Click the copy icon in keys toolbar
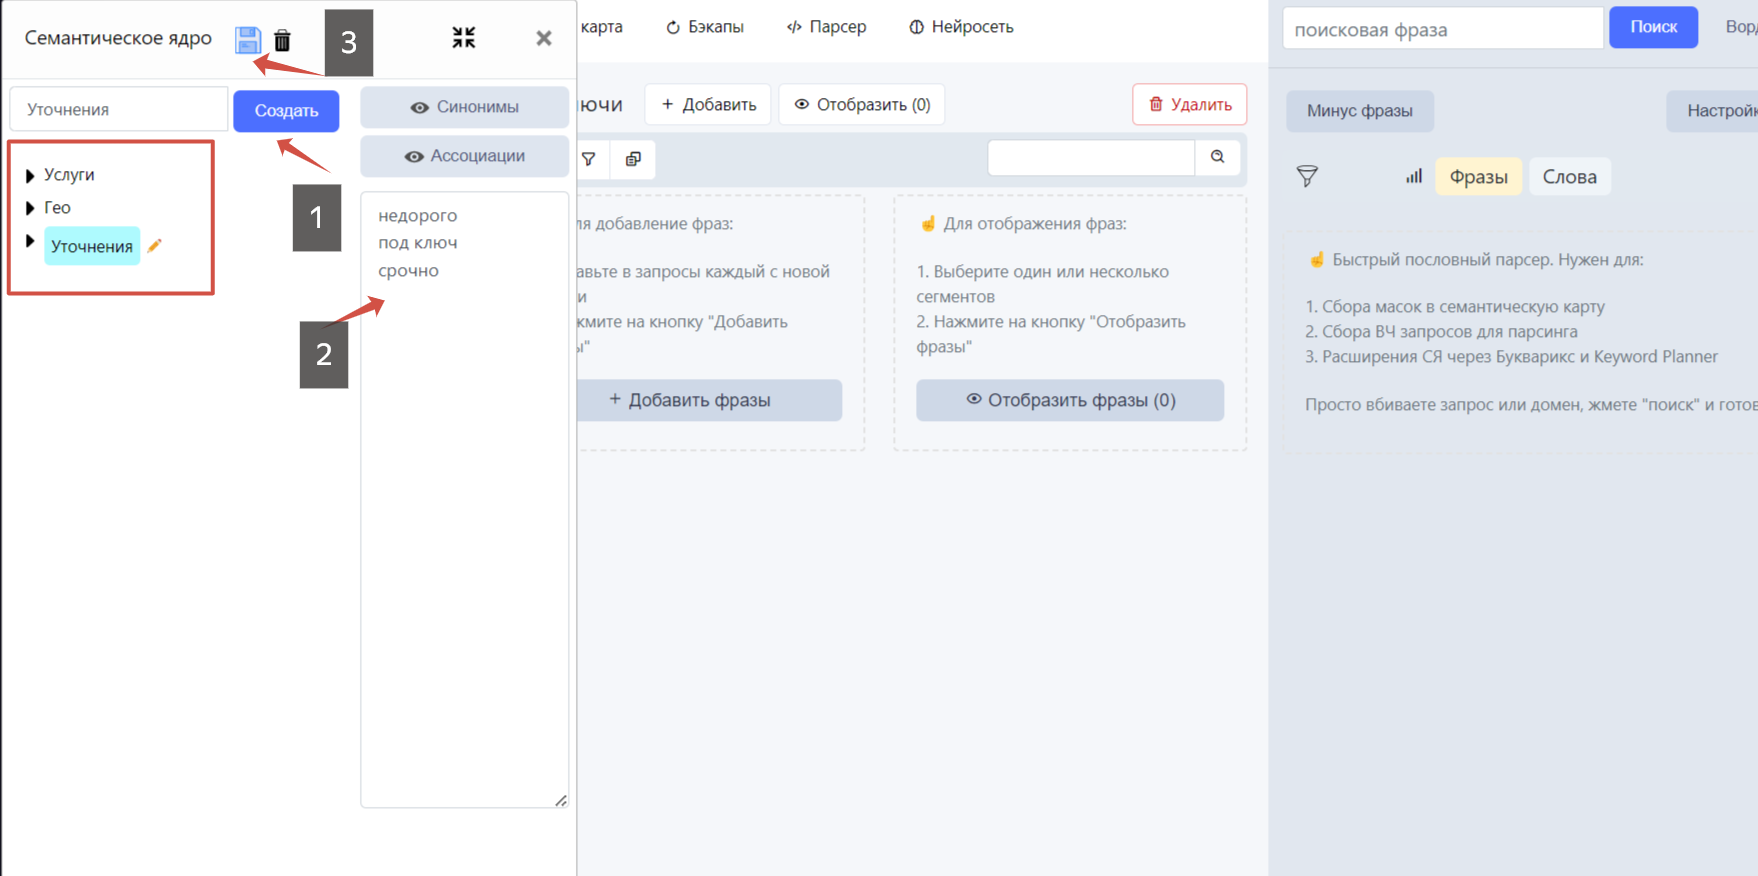The width and height of the screenshot is (1758, 876). (x=633, y=159)
